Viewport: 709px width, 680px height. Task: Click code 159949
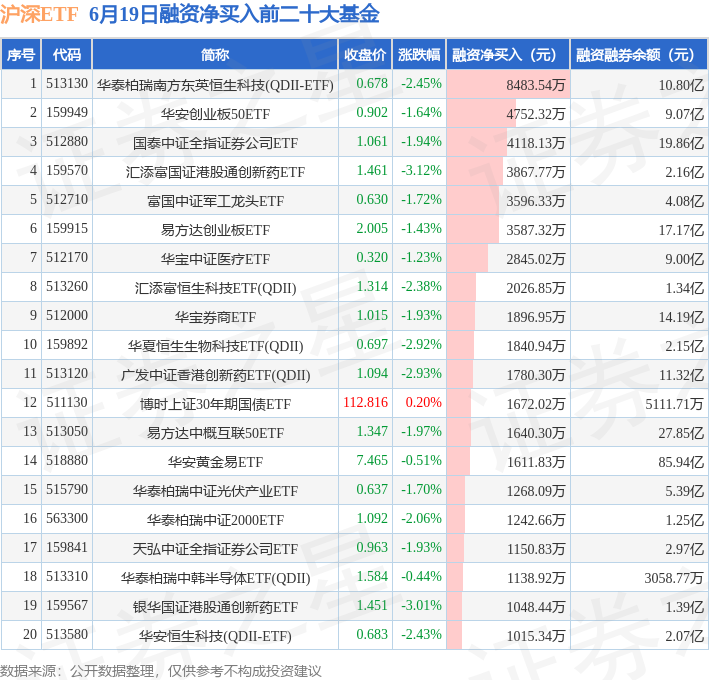pyautogui.click(x=67, y=113)
